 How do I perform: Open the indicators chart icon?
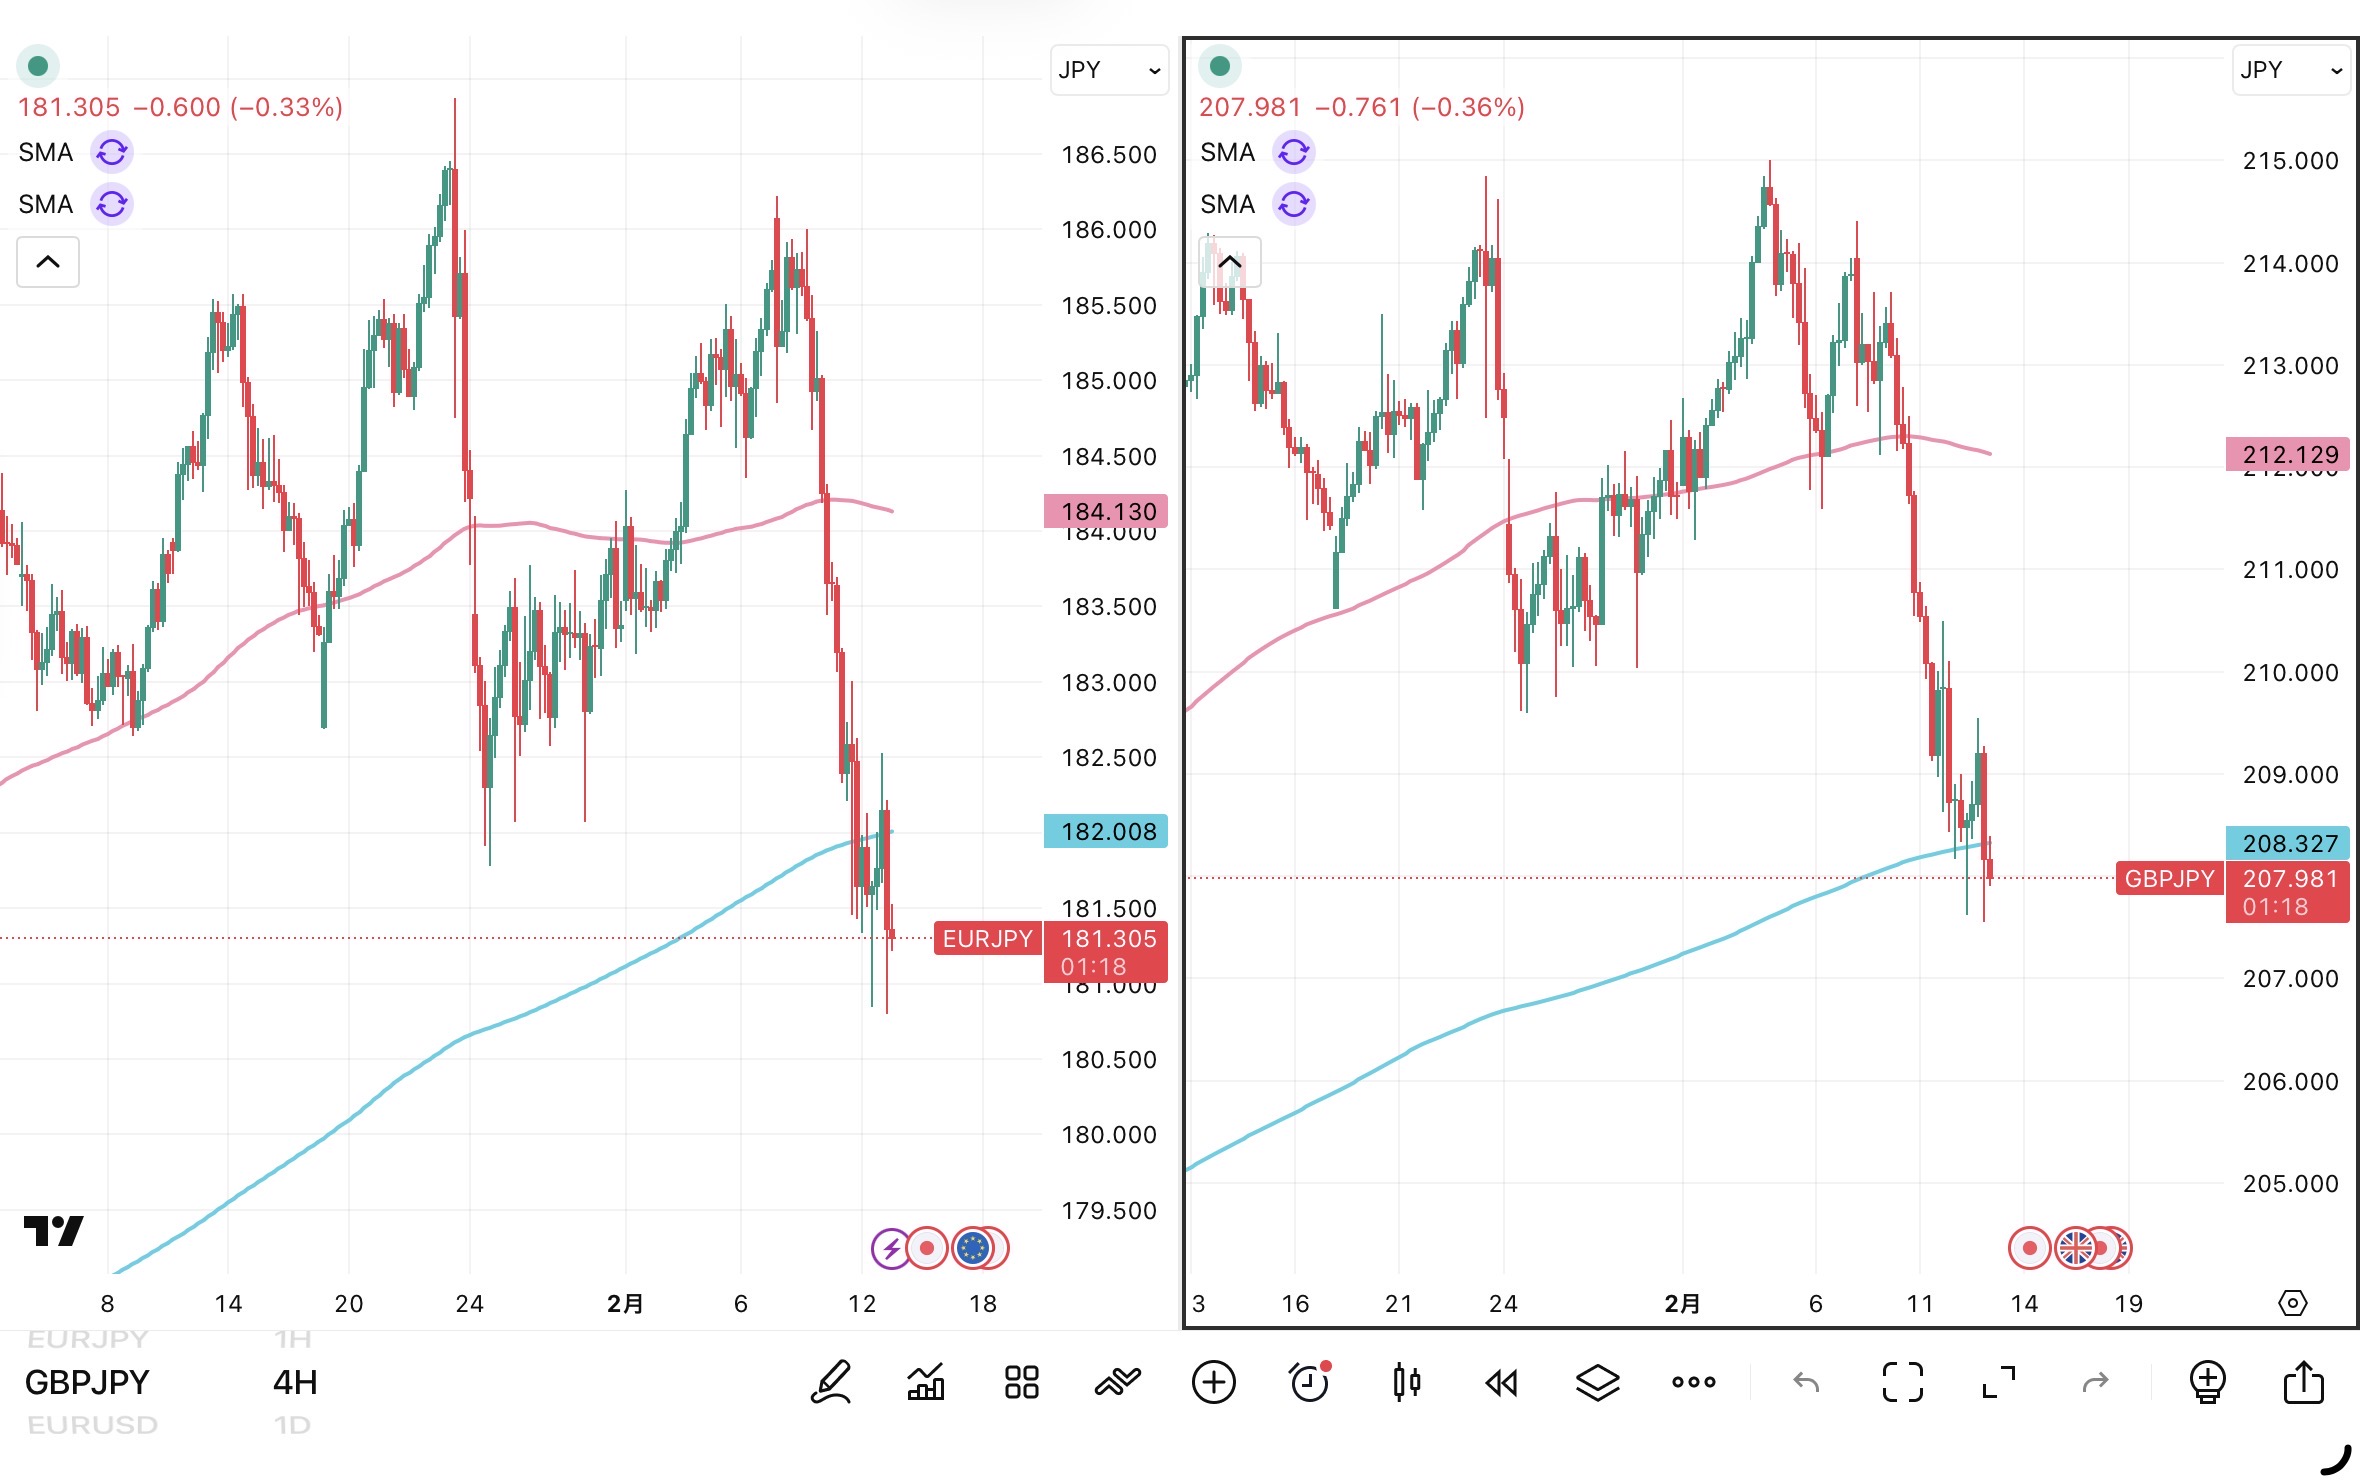(x=926, y=1382)
